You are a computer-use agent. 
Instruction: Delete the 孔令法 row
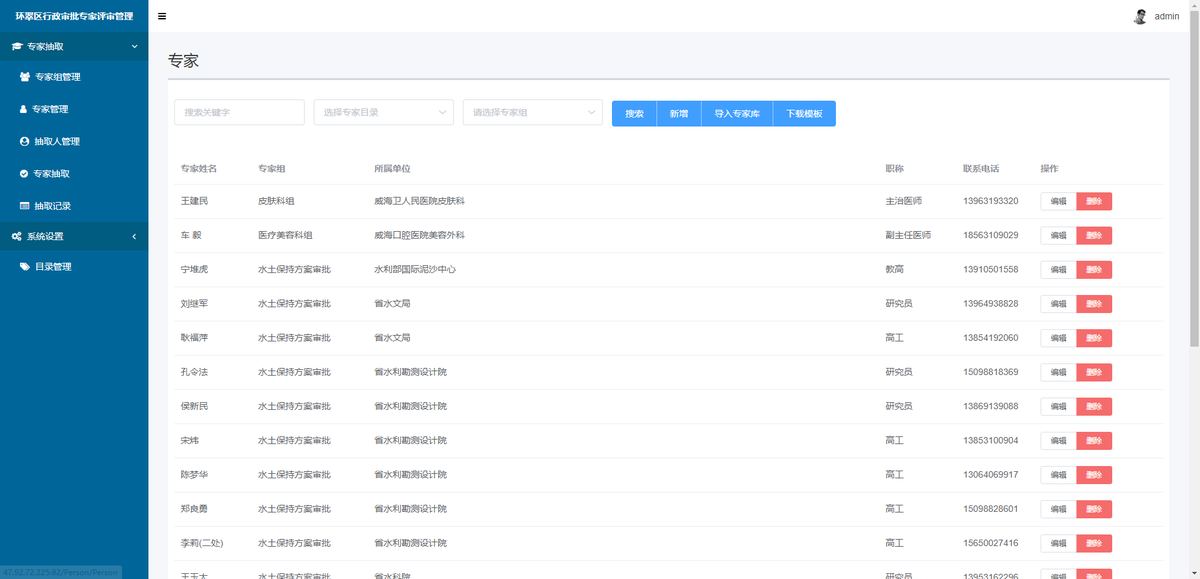(1094, 372)
